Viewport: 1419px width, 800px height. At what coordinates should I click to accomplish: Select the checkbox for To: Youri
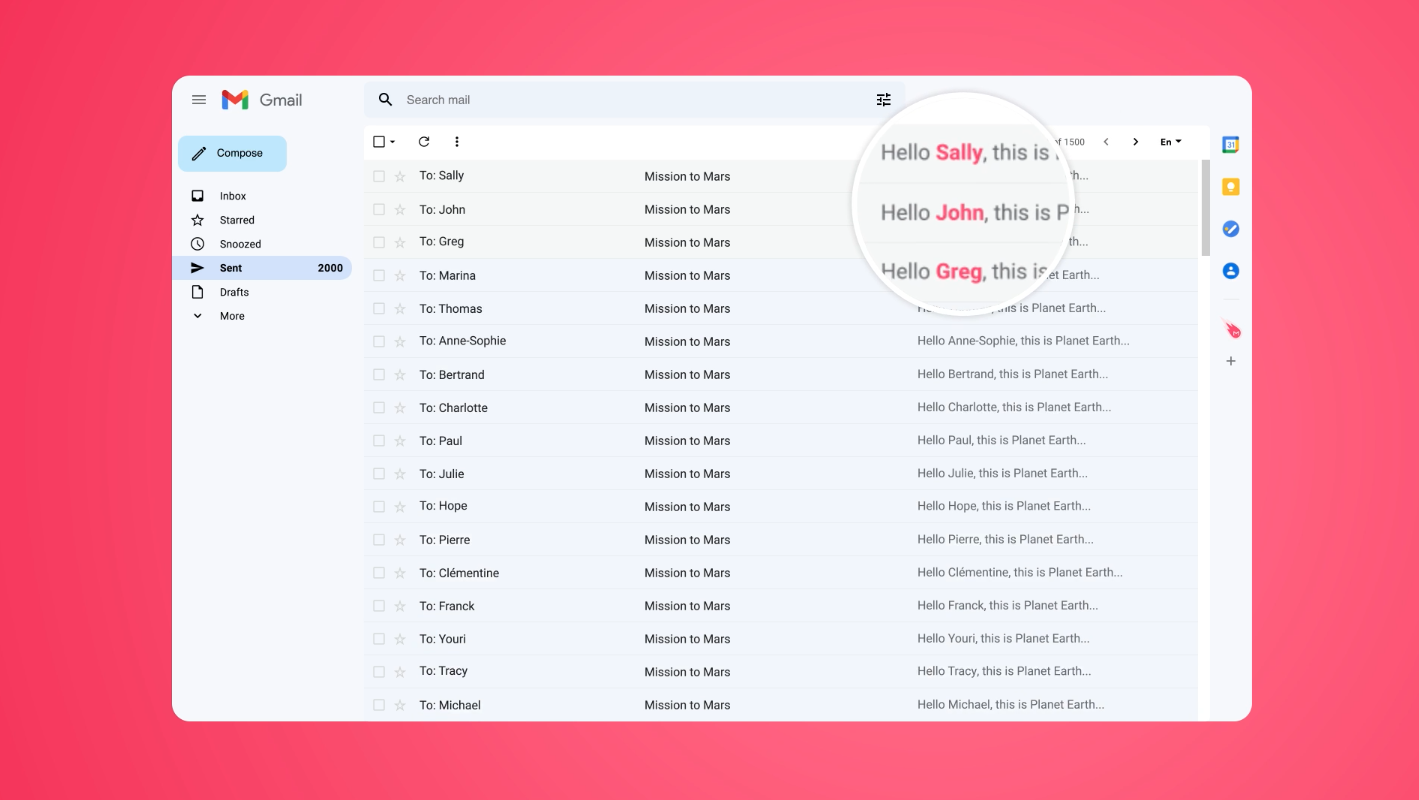pyautogui.click(x=379, y=638)
